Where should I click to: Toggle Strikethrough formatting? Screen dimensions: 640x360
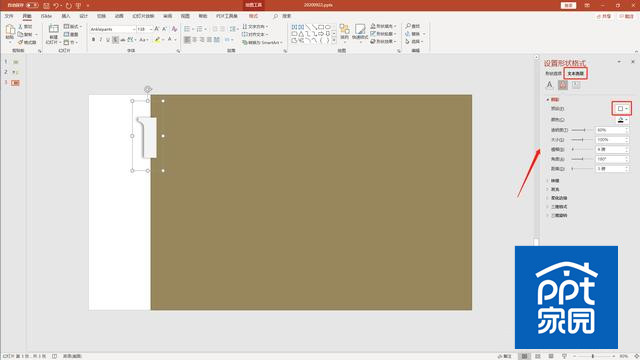(x=123, y=40)
